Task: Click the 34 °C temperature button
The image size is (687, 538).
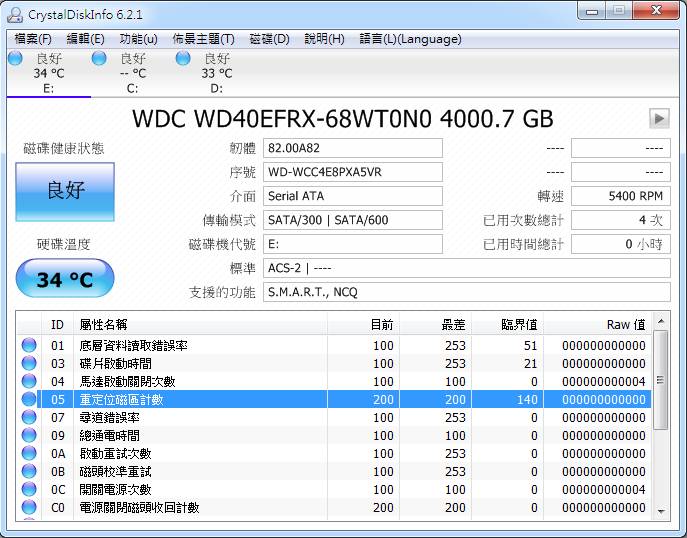Action: (65, 278)
